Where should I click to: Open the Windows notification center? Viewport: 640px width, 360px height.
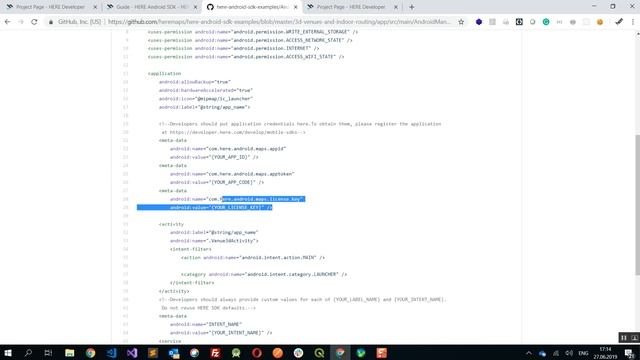tap(630, 353)
